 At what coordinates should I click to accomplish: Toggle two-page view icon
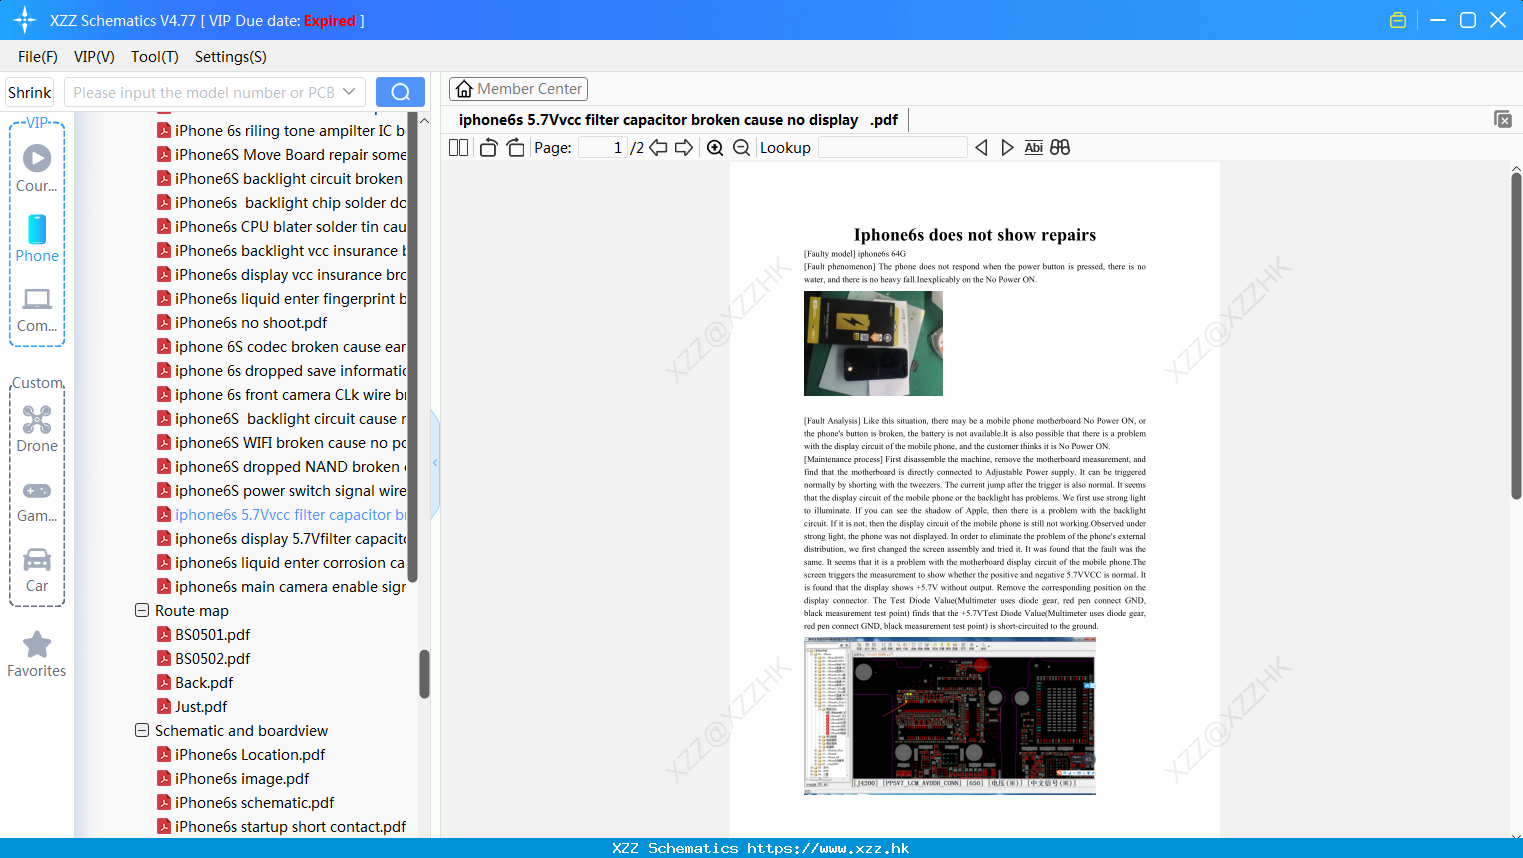(x=459, y=148)
